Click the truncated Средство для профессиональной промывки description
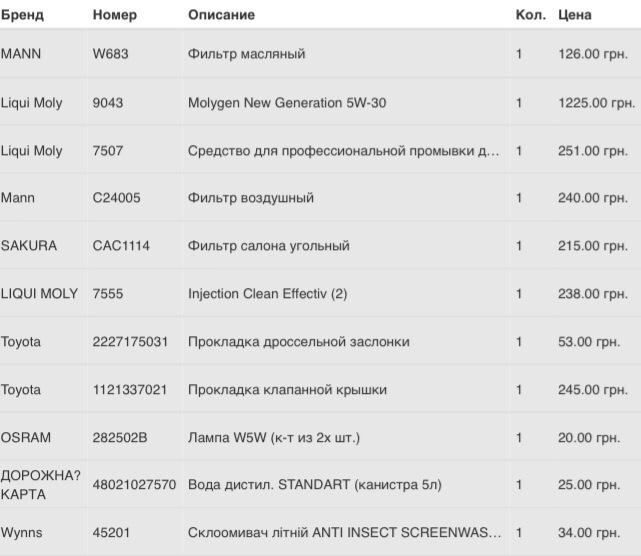This screenshot has width=641, height=556. (343, 150)
